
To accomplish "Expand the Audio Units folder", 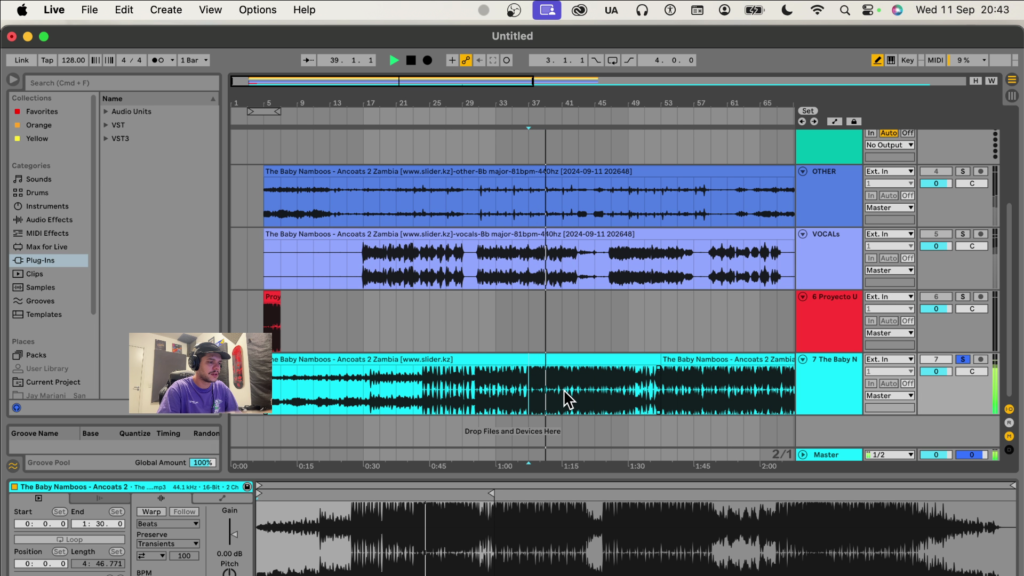I will pos(106,112).
